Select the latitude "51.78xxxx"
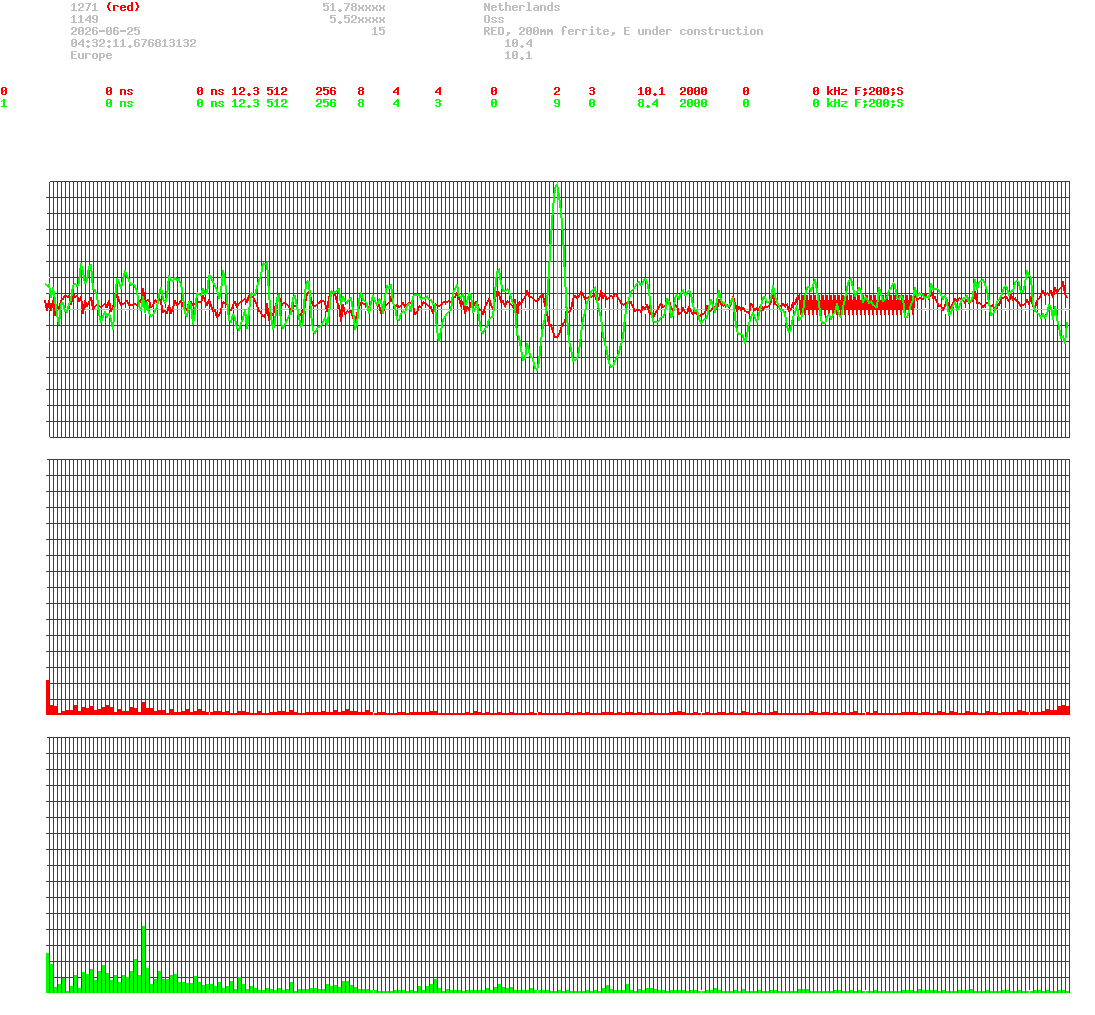This screenshot has height=1015, width=1095. [x=353, y=7]
